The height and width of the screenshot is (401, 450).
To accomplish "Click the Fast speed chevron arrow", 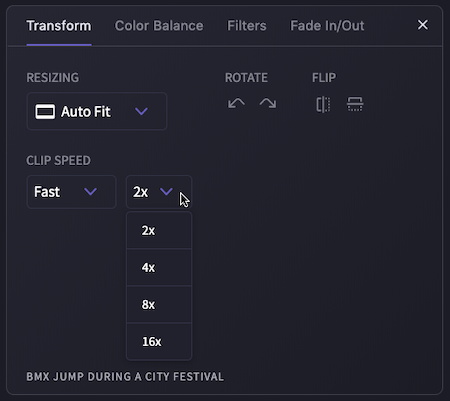I will click(x=90, y=192).
